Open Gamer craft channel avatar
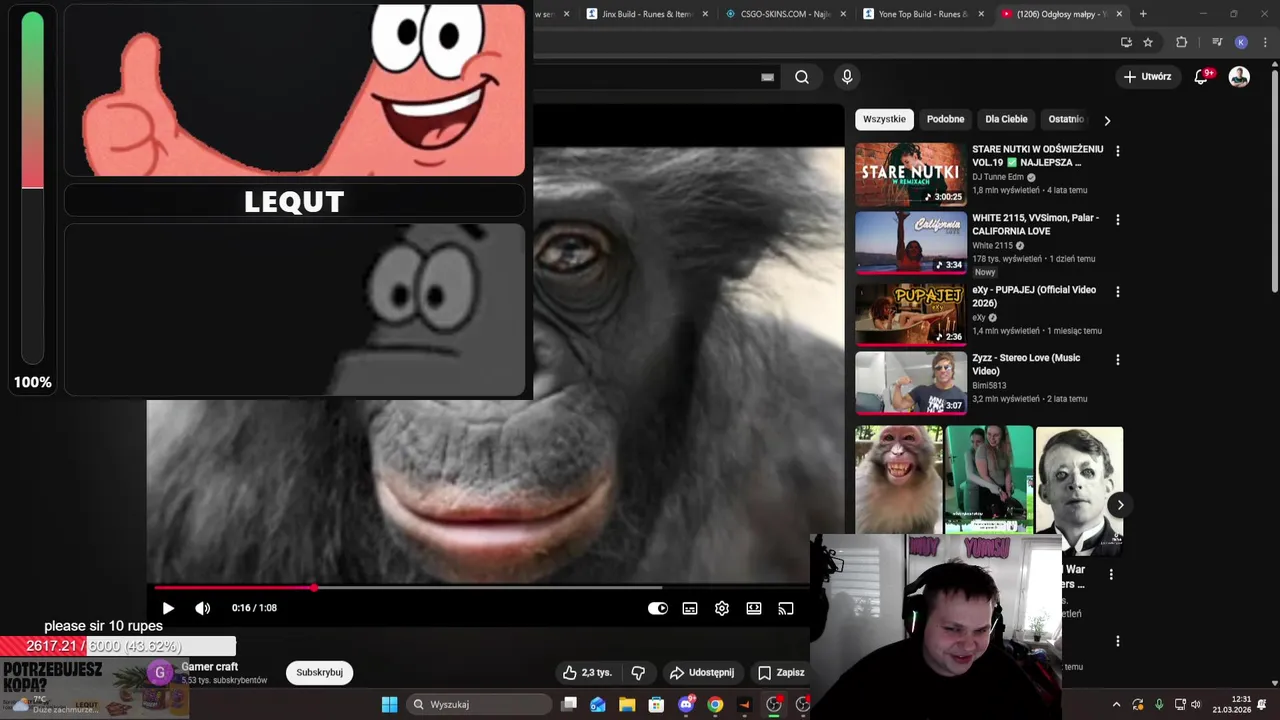This screenshot has height=720, width=1280. 160,673
